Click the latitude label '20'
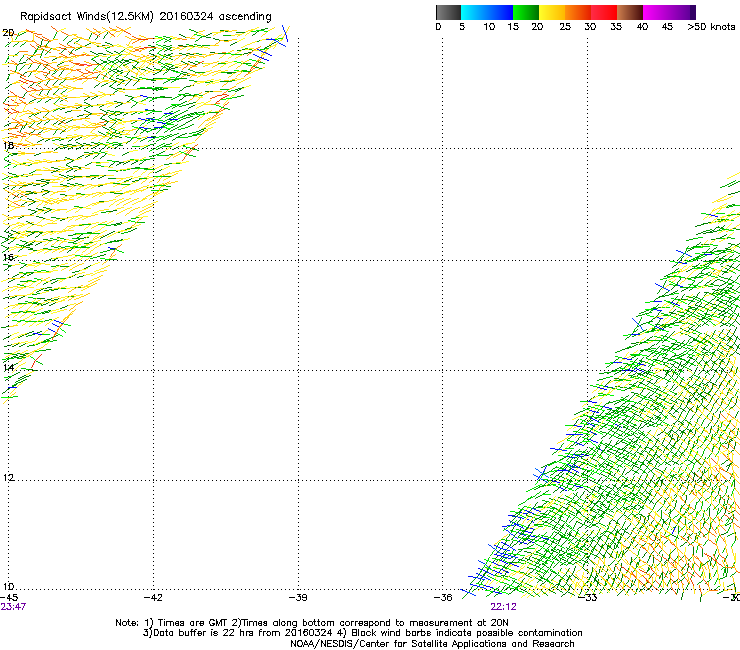Viewport: 740px width, 650px height. coord(8,33)
